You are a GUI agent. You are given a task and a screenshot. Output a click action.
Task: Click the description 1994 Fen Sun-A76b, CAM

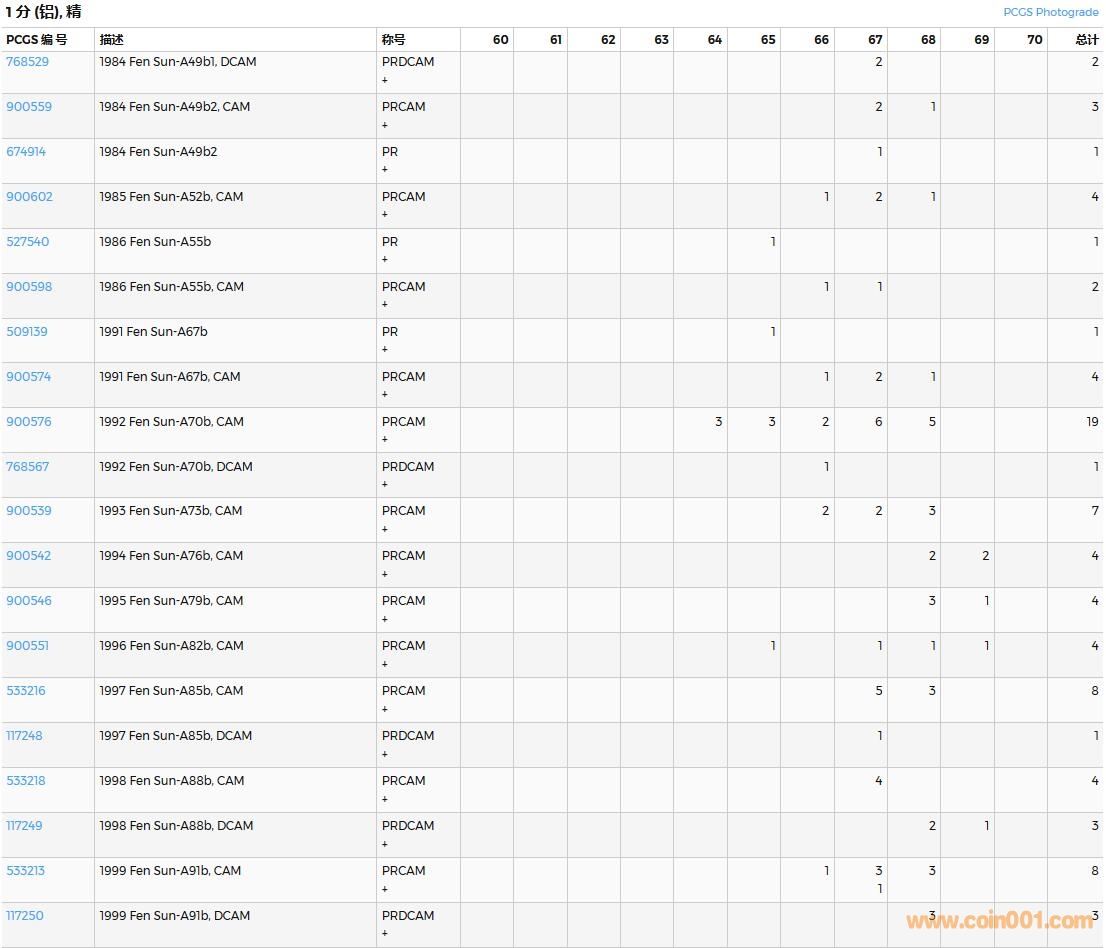171,556
